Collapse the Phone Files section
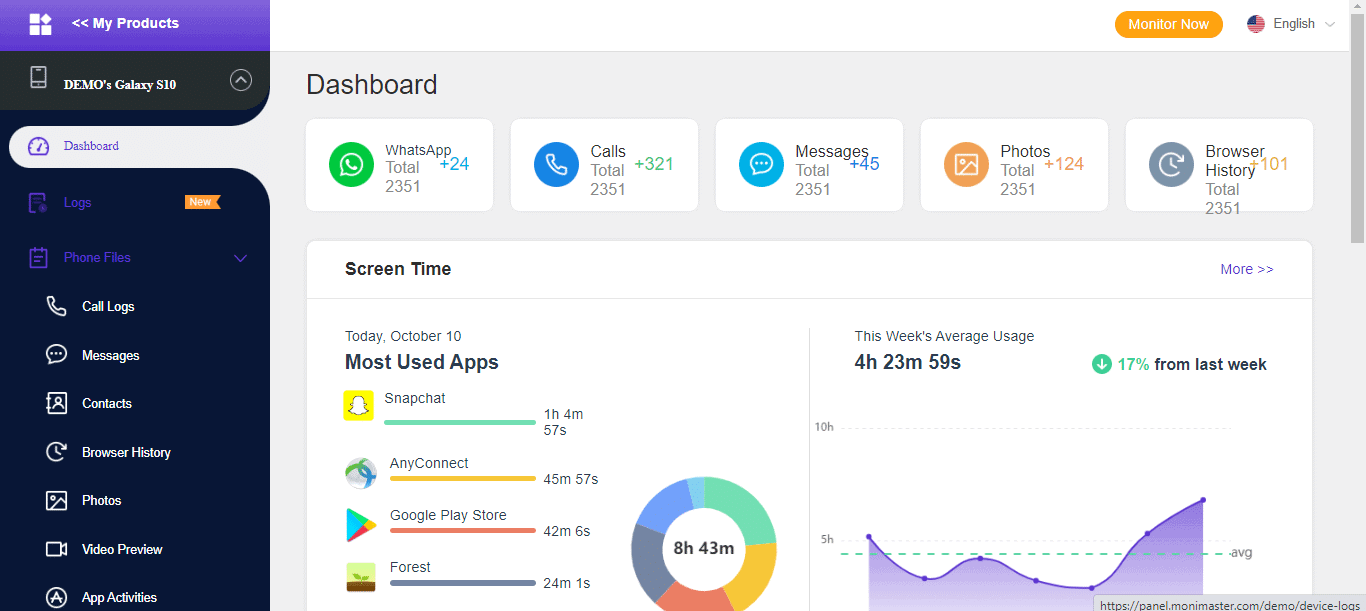Viewport: 1366px width, 611px height. point(240,258)
